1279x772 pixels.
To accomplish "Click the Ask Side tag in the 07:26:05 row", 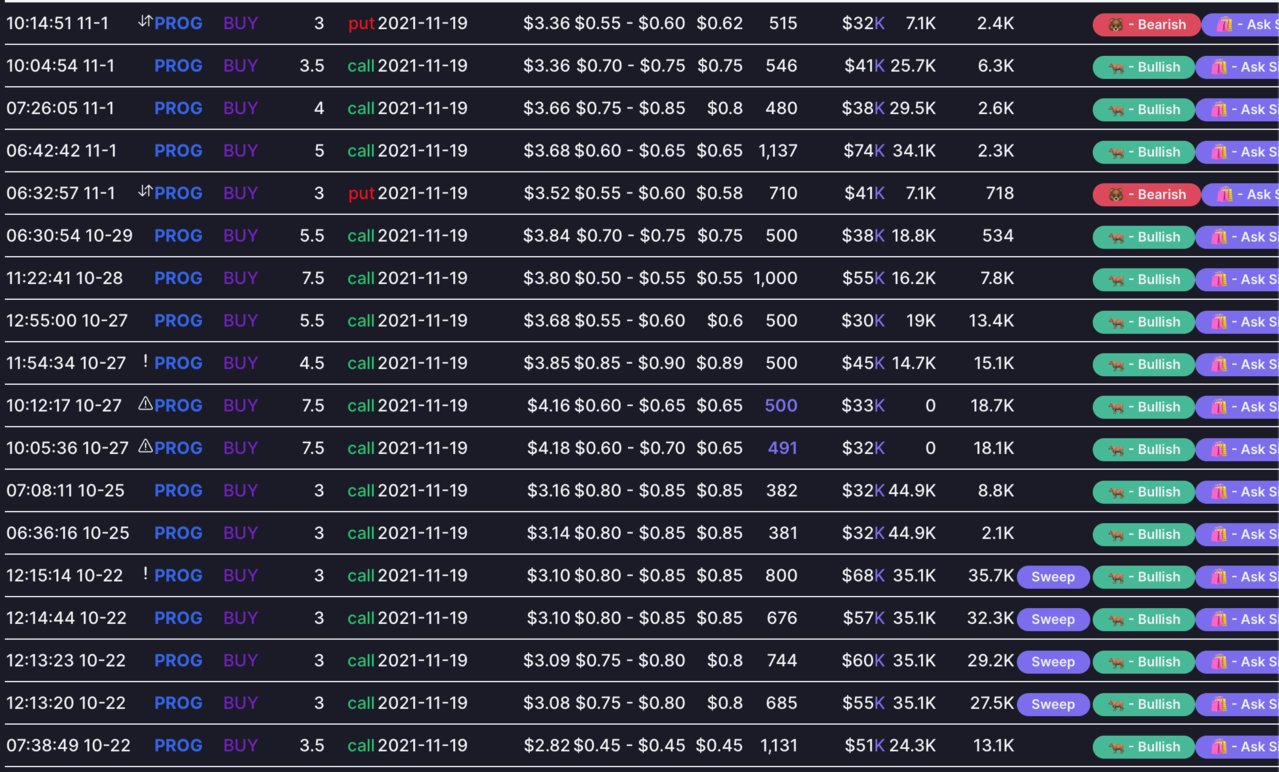I will point(1240,110).
